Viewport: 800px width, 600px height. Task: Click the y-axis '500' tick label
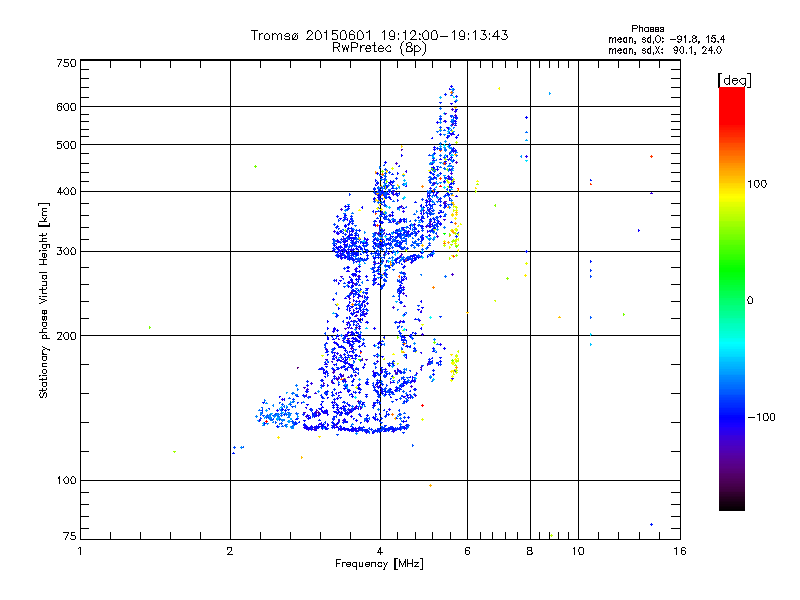[66, 145]
